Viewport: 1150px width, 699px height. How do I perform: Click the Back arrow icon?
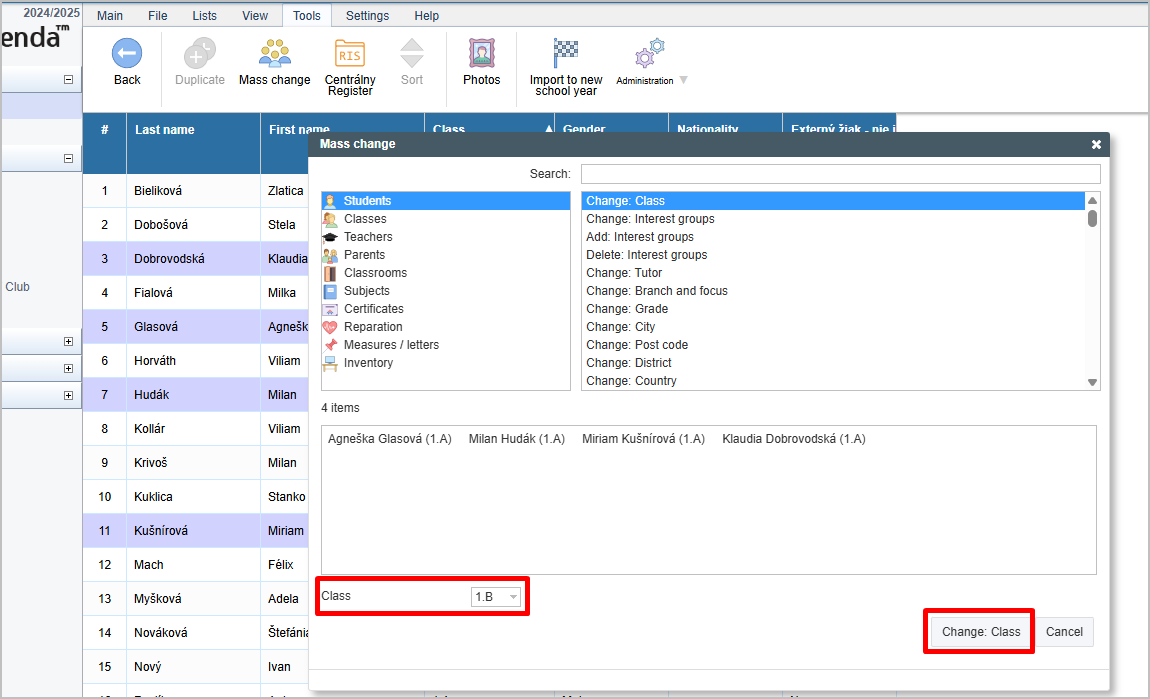(127, 54)
